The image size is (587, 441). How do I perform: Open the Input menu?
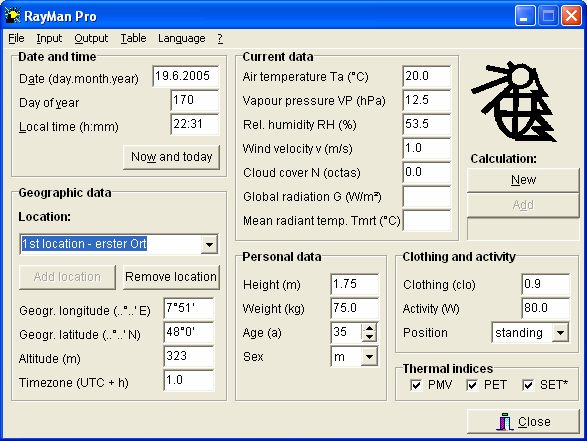[x=49, y=38]
